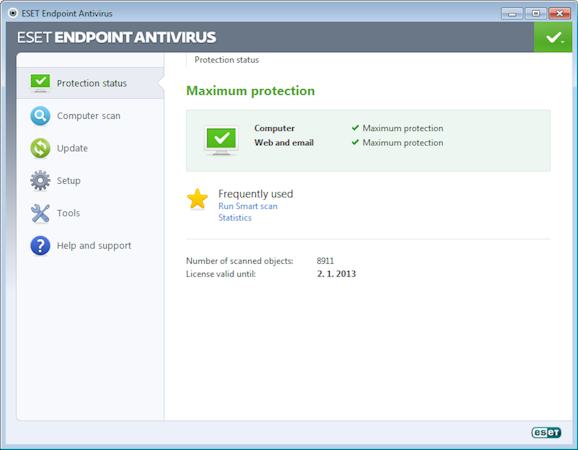Click the green status checkmark dropdown in header
The image size is (578, 450).
(x=553, y=37)
